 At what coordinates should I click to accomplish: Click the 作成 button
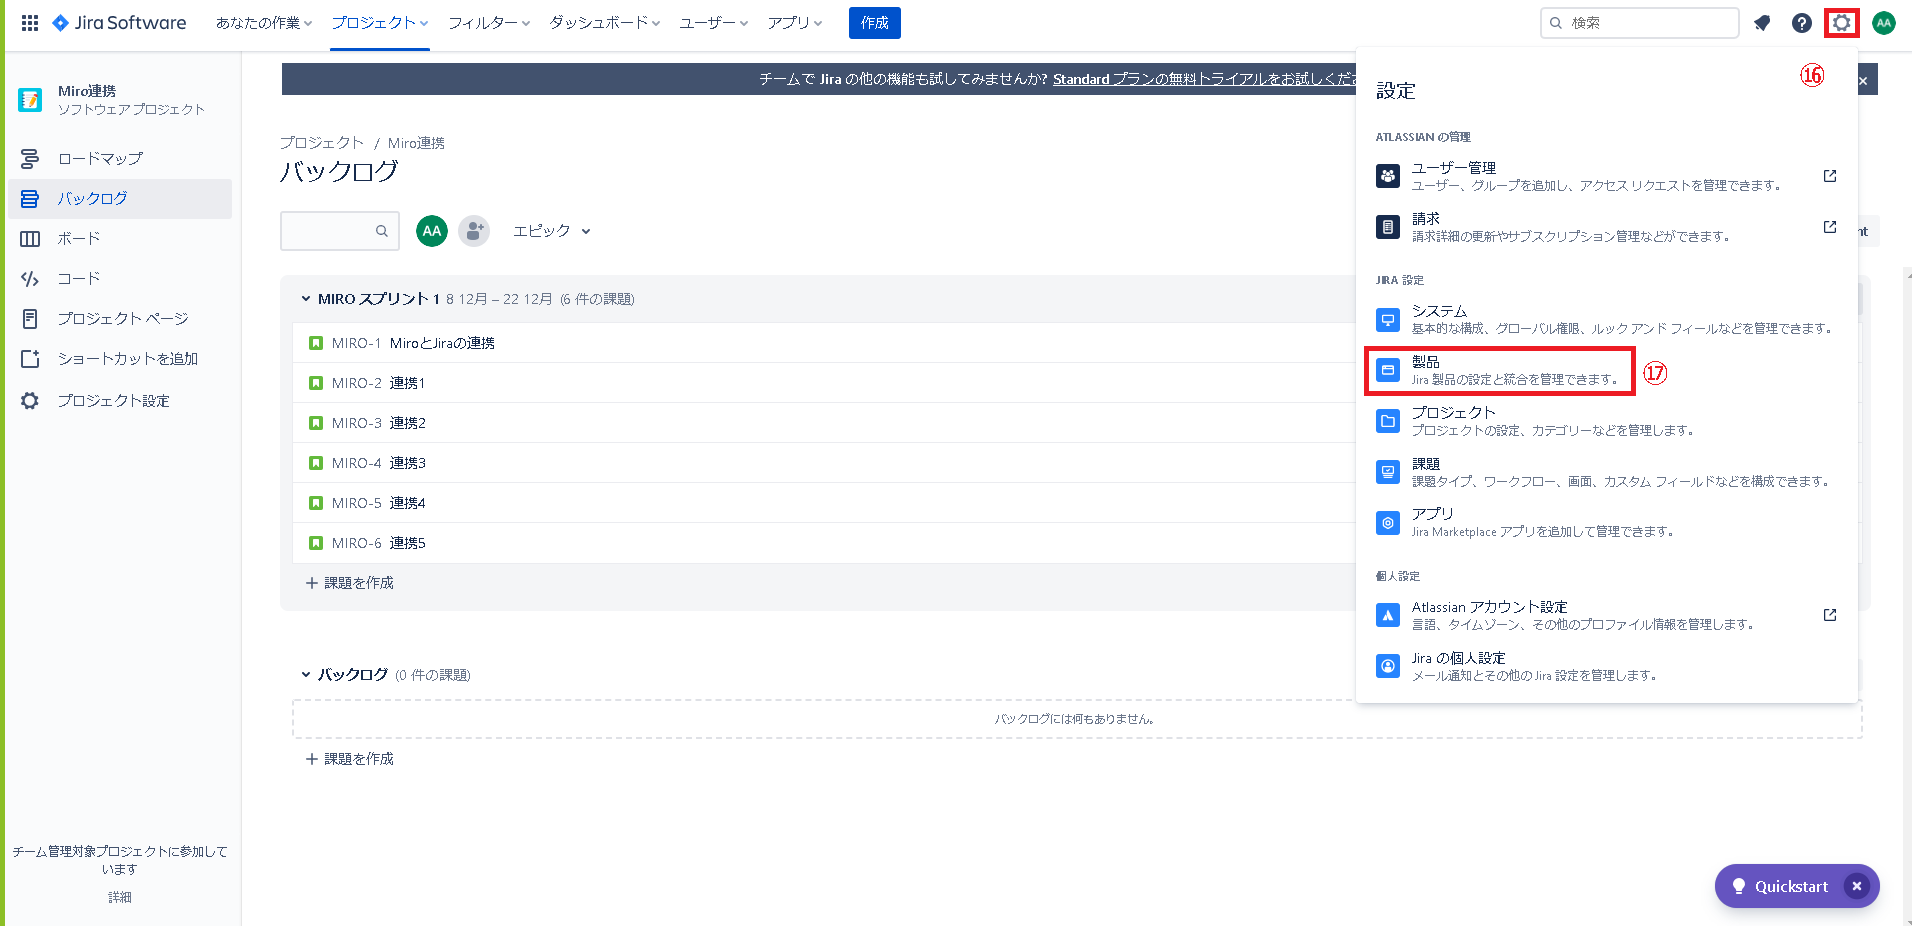click(x=874, y=23)
